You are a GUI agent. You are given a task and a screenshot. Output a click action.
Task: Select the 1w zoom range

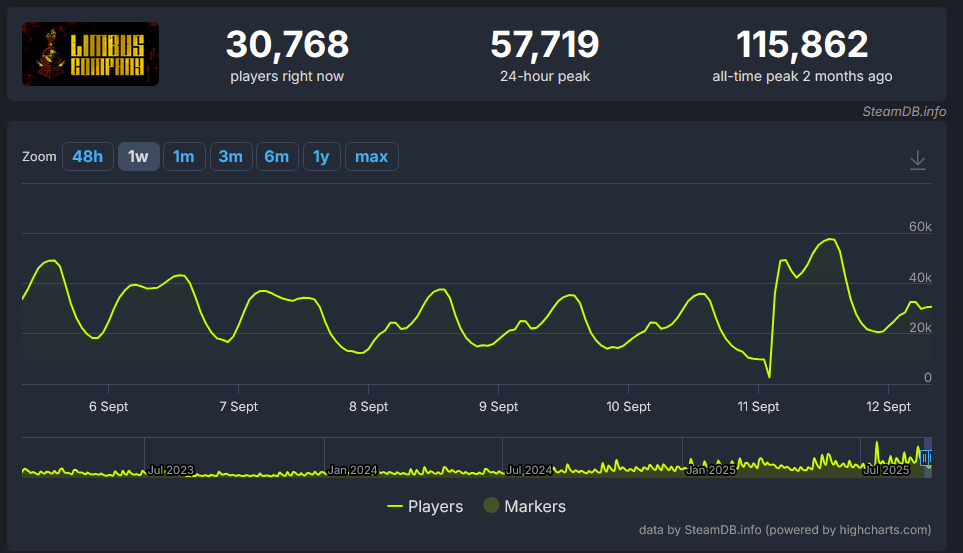pos(139,157)
